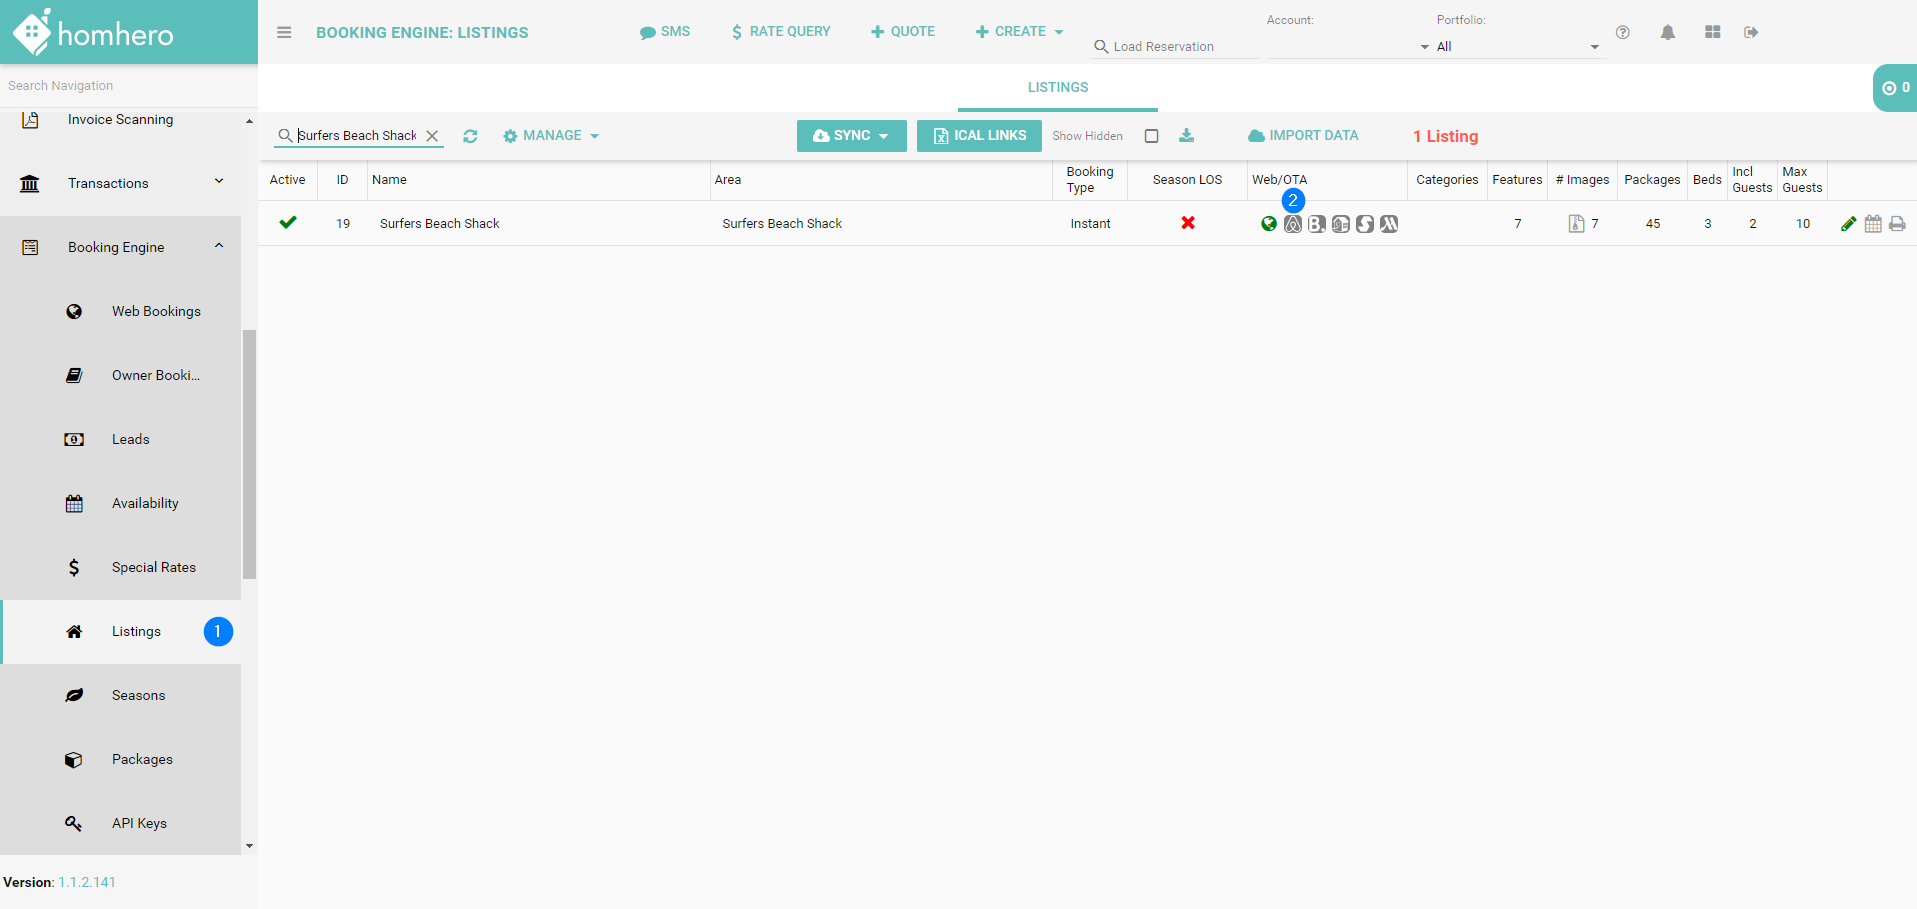Click the Booking.com channel icon
Image resolution: width=1917 pixels, height=909 pixels.
coord(1317,224)
